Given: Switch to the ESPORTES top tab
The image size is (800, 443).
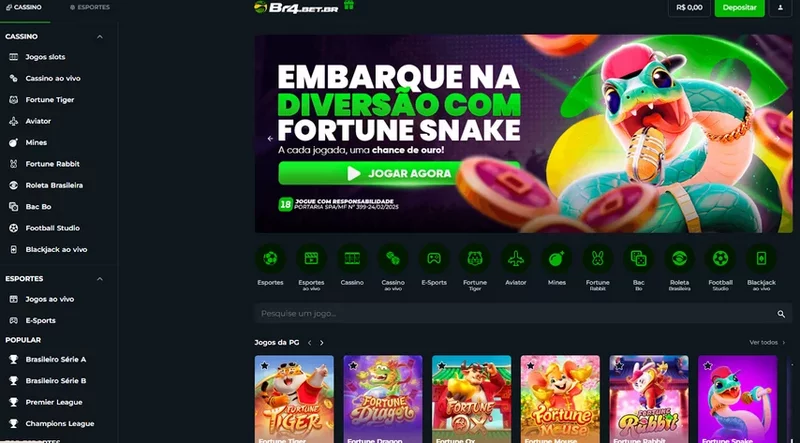Looking at the screenshot, I should (90, 8).
